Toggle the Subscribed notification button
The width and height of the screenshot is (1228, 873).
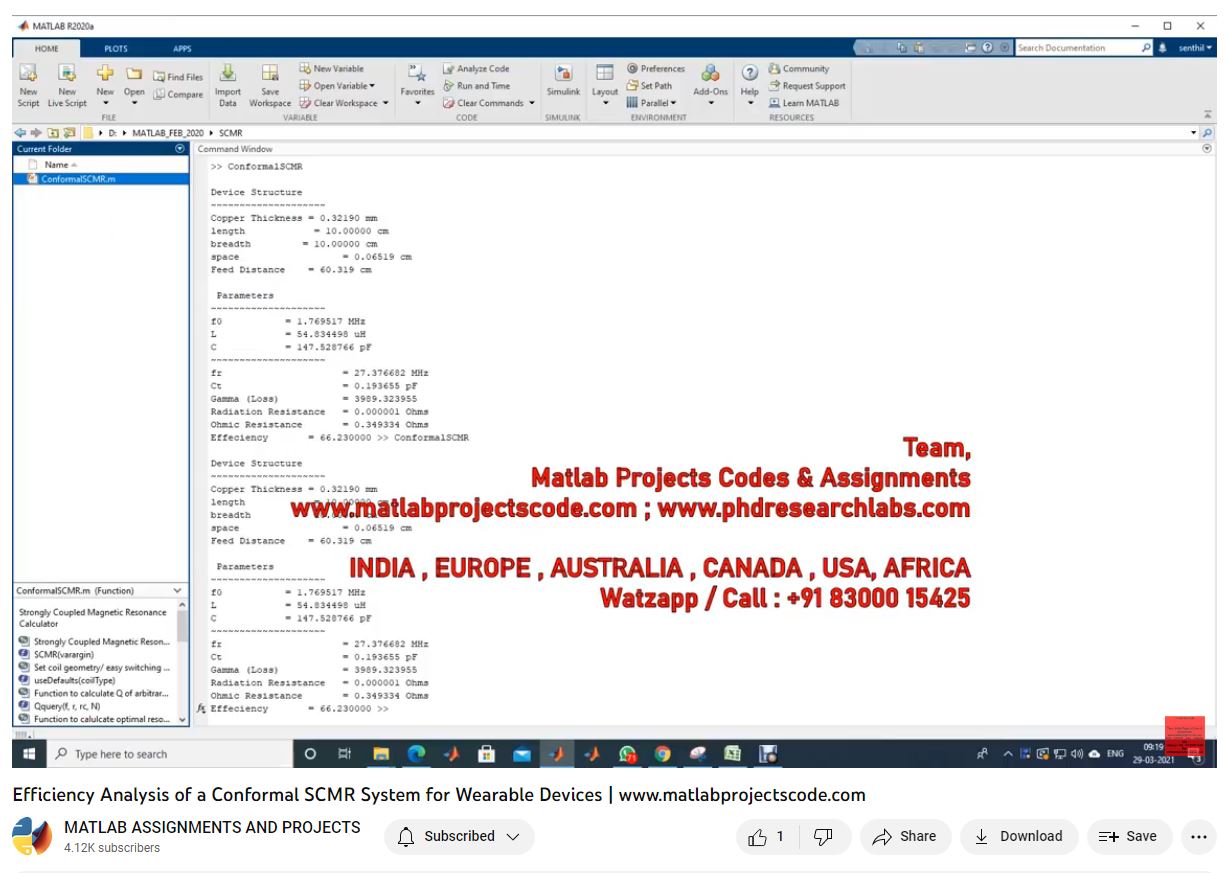click(x=459, y=837)
